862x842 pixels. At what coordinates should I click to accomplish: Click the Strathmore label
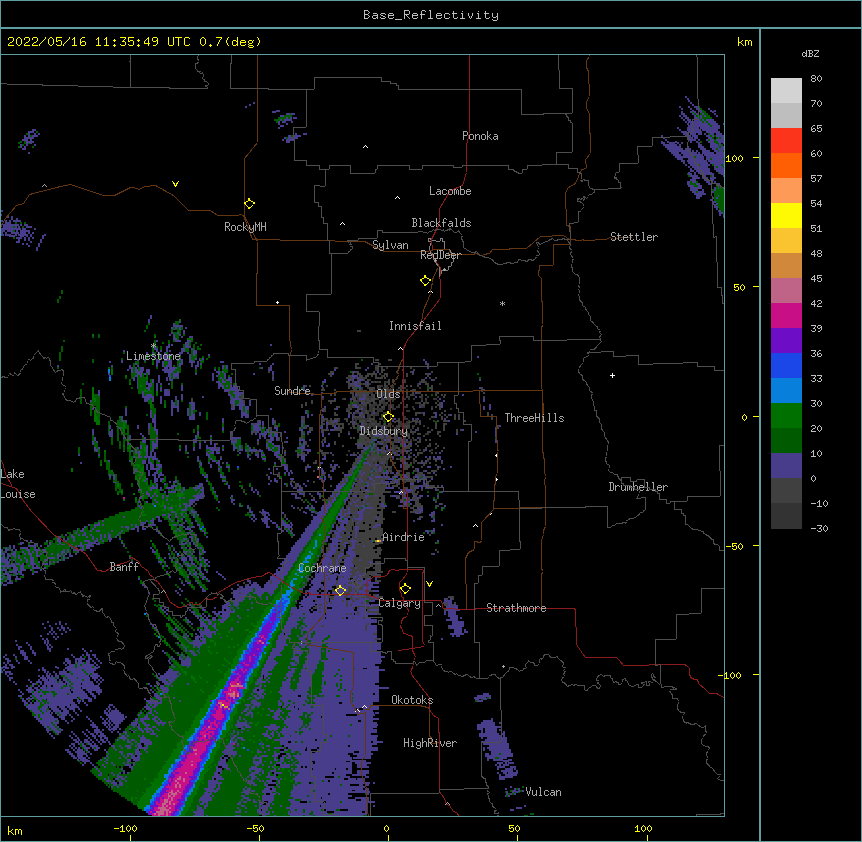(516, 608)
